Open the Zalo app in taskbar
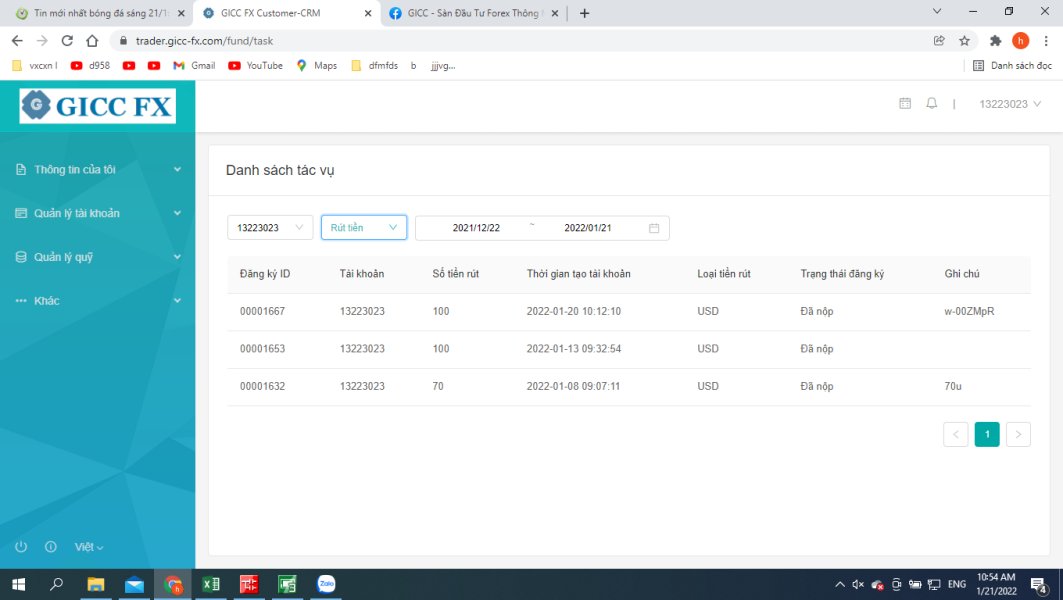Image resolution: width=1063 pixels, height=600 pixels. [326, 584]
